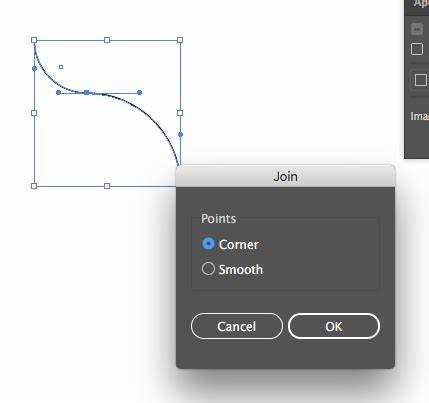429x403 pixels.
Task: Select anchor point on right bounding edge
Action: (x=180, y=134)
